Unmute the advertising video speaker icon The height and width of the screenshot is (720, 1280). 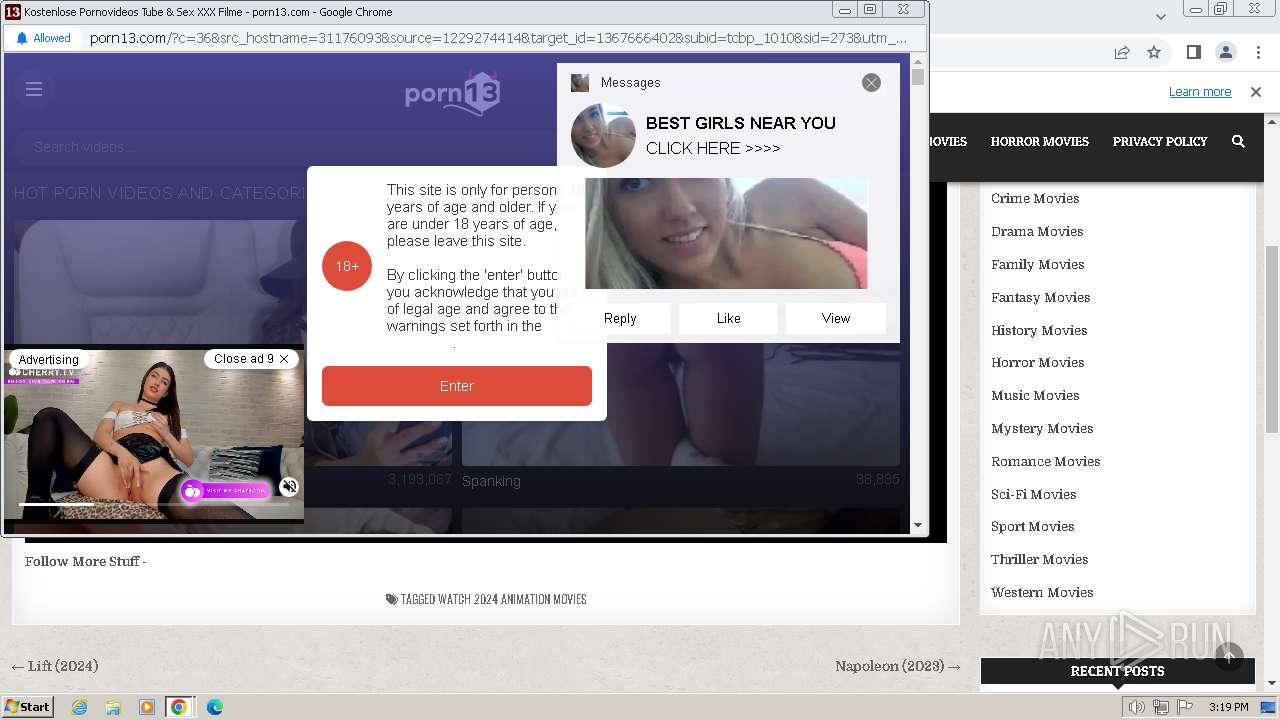point(289,487)
